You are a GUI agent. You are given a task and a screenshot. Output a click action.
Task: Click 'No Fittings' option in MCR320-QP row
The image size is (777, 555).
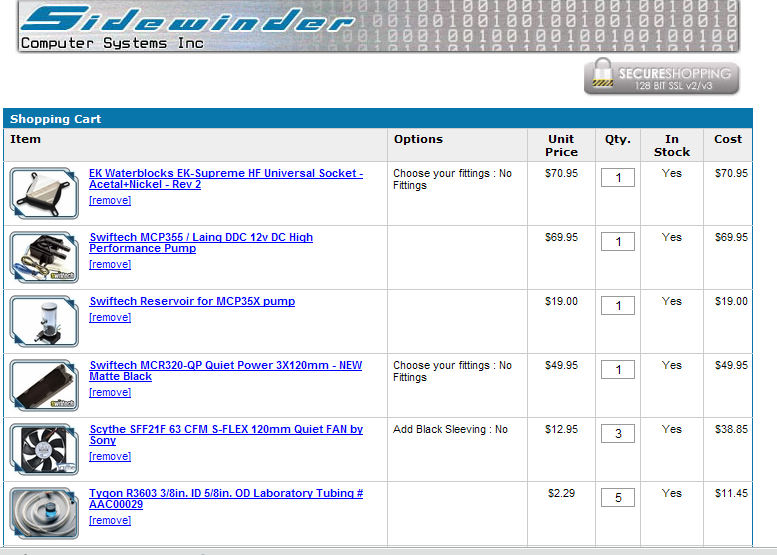pyautogui.click(x=452, y=371)
